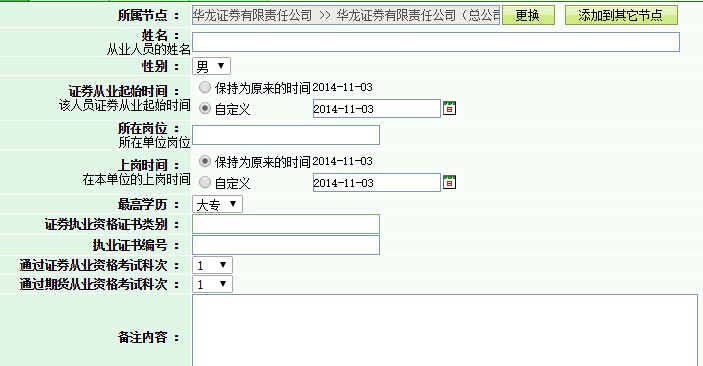Open 通过期货从业资格考试科次 dropdown
Viewport: 703px width, 366px height.
point(212,284)
